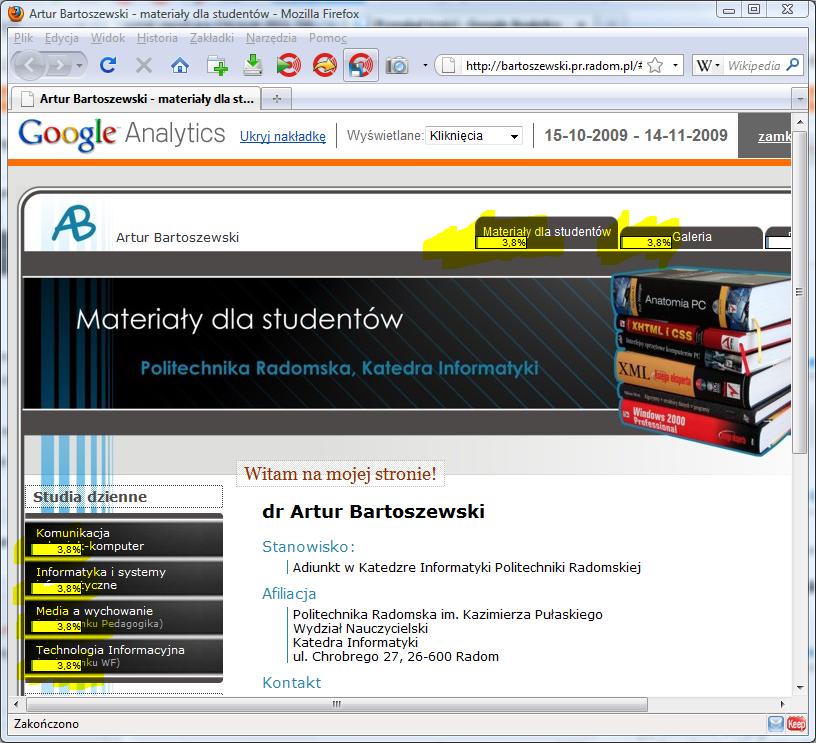Click the Ukryj nakładkę link
Image resolution: width=816 pixels, height=743 pixels.
(x=283, y=136)
